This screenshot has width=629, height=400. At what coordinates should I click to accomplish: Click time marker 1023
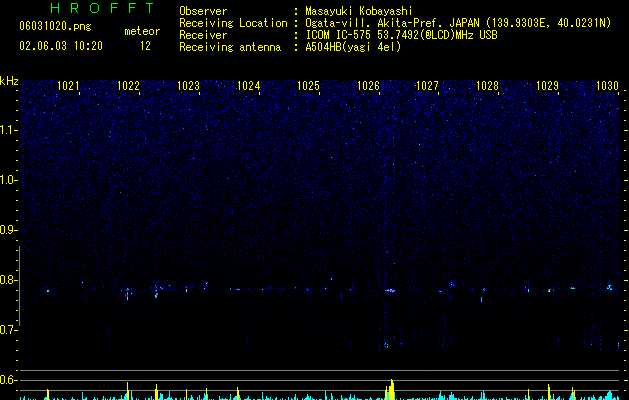(189, 86)
